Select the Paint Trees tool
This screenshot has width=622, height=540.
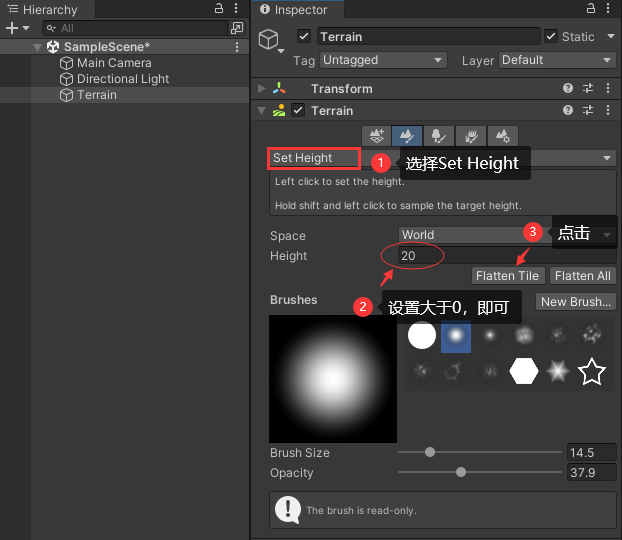(439, 136)
